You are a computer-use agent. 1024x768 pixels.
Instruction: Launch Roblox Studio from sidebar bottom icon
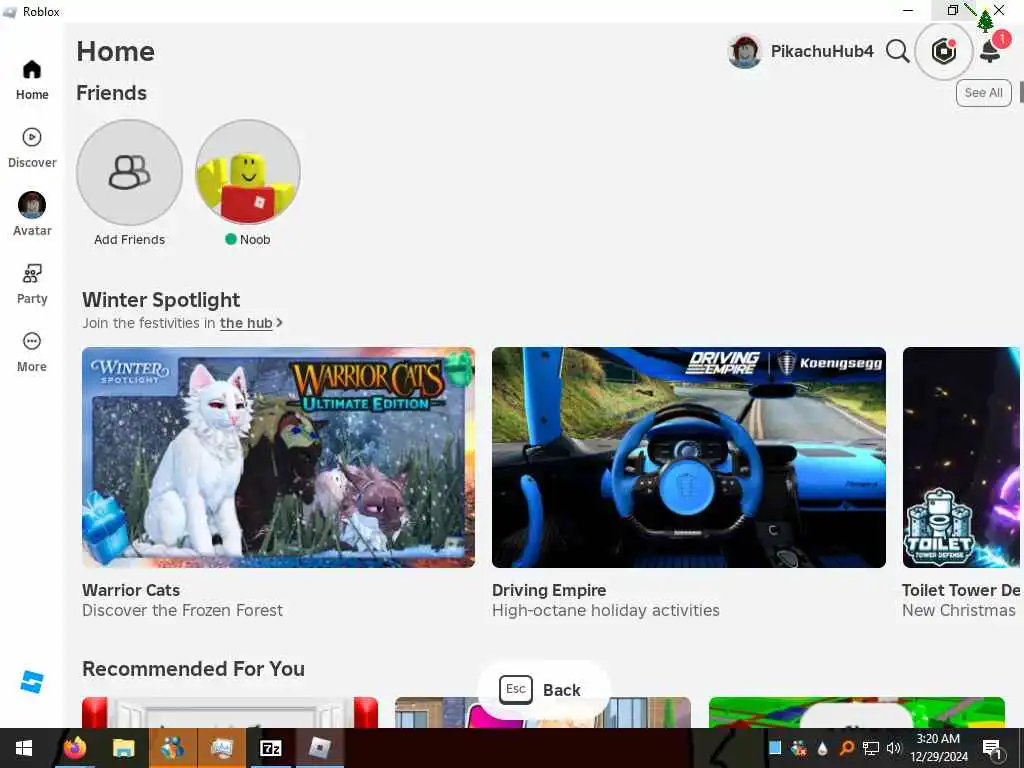click(x=31, y=682)
